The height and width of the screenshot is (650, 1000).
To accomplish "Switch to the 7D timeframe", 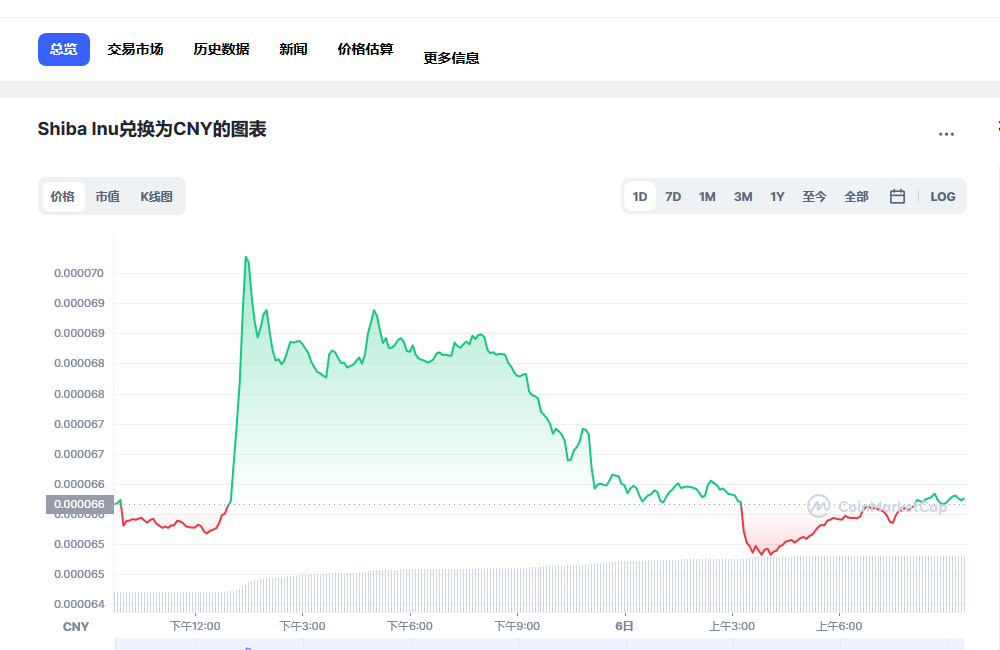I will [x=672, y=196].
